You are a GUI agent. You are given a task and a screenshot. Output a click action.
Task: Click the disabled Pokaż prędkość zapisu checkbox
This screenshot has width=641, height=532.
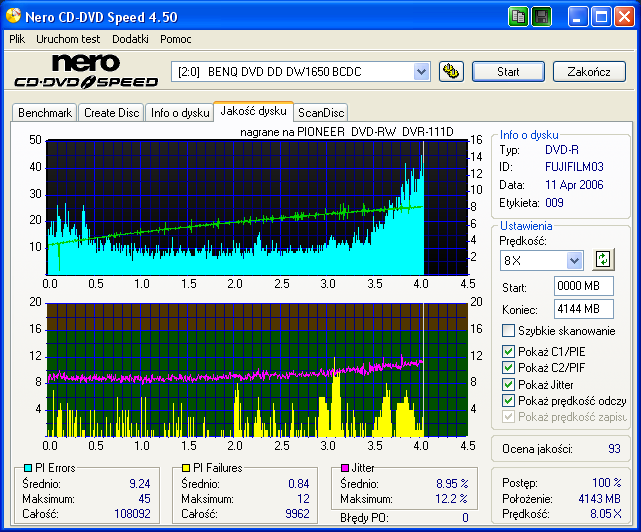click(x=508, y=417)
